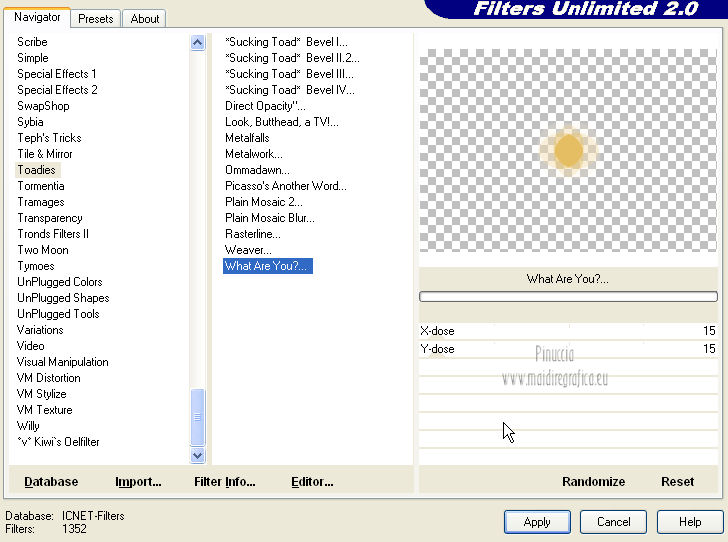Viewport: 728px width, 542px height.
Task: Choose VM Stylize category
Action: (x=42, y=394)
